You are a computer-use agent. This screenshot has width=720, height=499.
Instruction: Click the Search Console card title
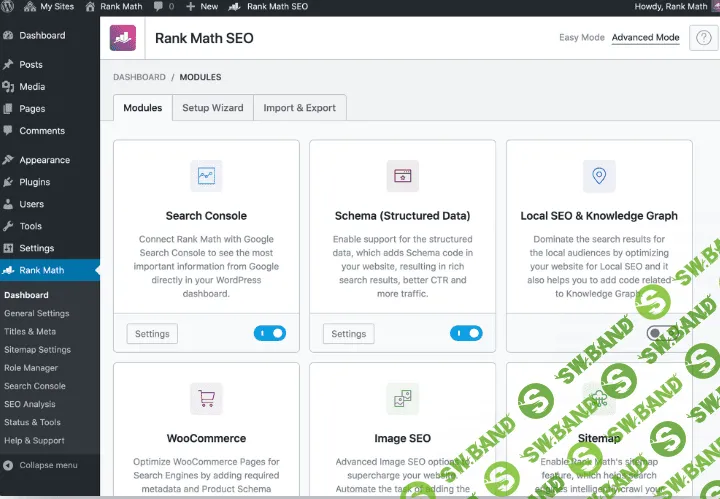(x=206, y=216)
